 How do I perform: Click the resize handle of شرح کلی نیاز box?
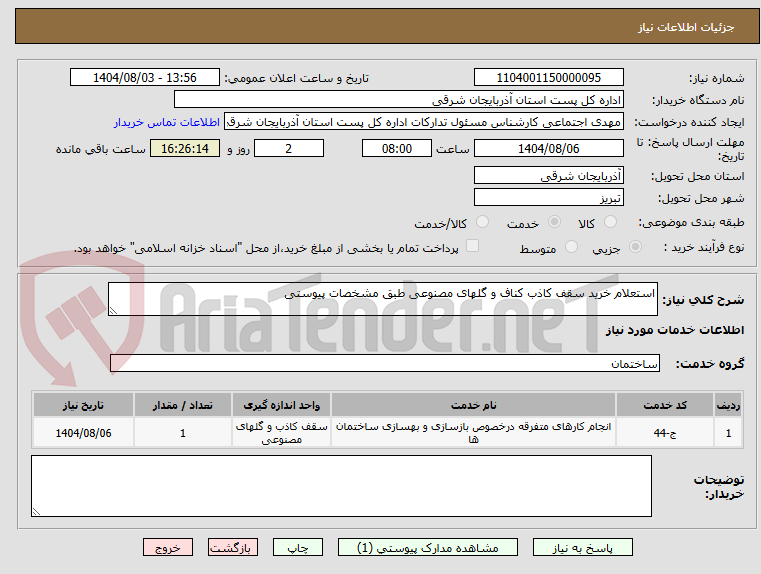[113, 311]
